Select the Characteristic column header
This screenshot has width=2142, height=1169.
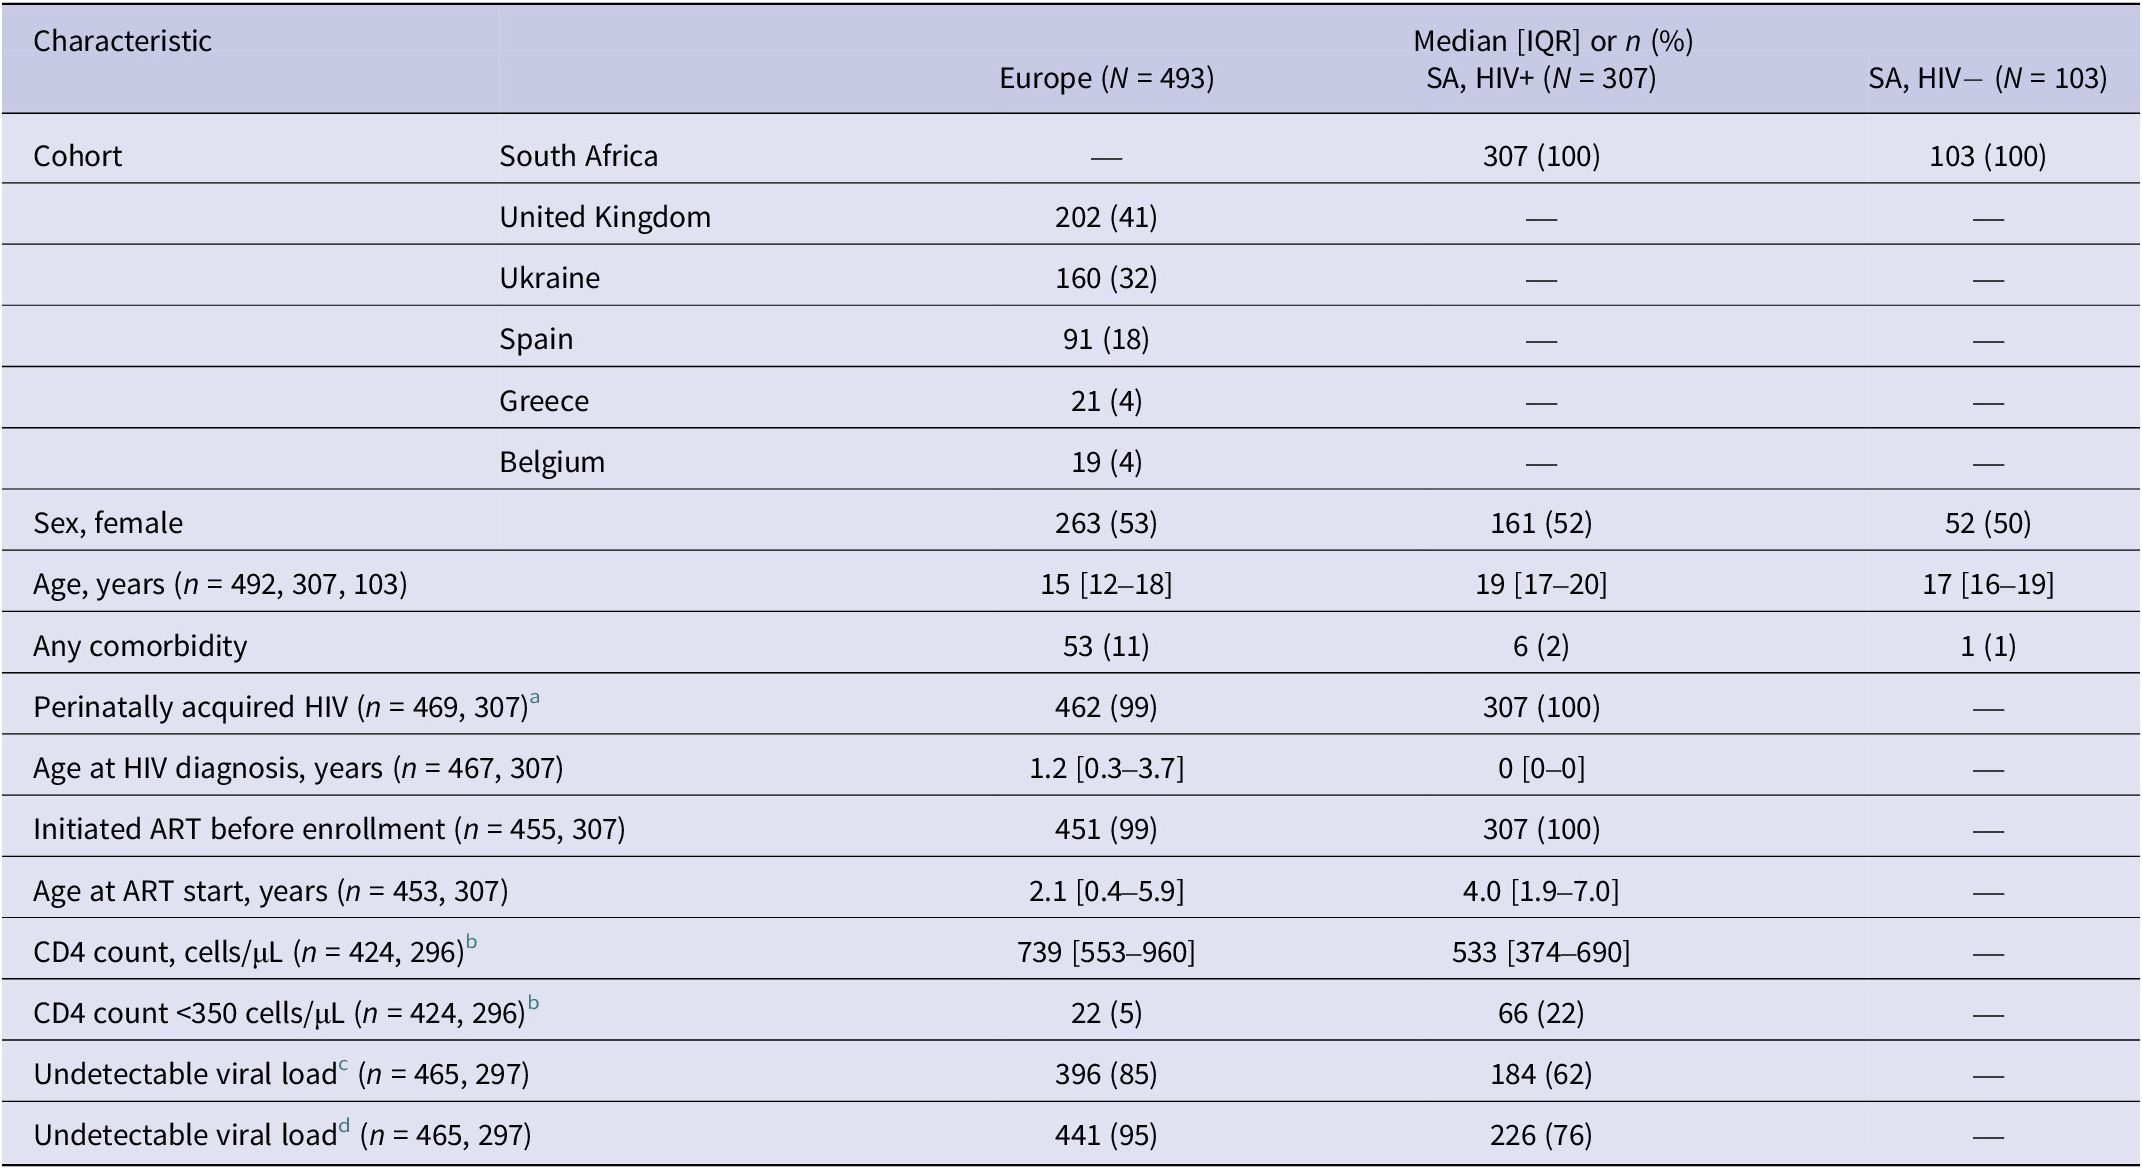point(122,41)
